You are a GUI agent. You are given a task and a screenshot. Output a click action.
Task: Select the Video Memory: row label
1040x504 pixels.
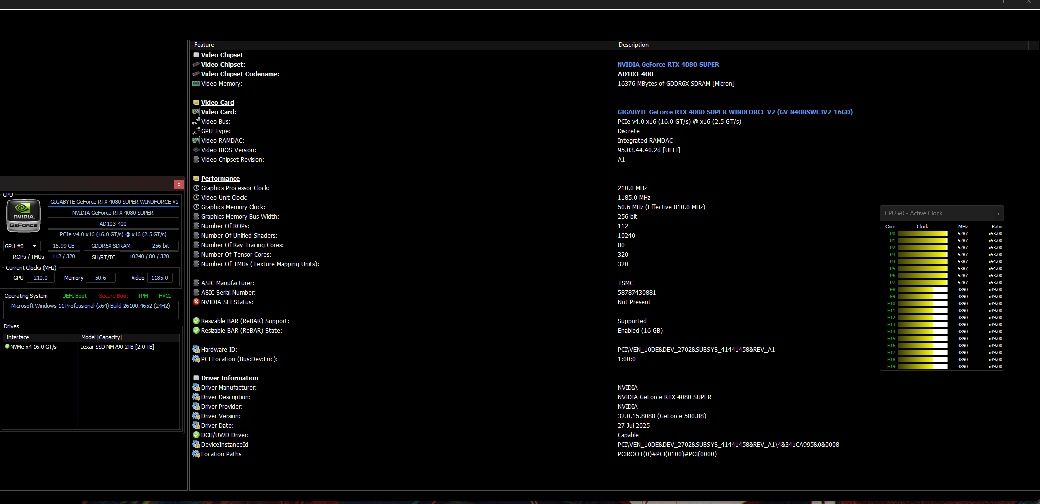[x=222, y=84]
